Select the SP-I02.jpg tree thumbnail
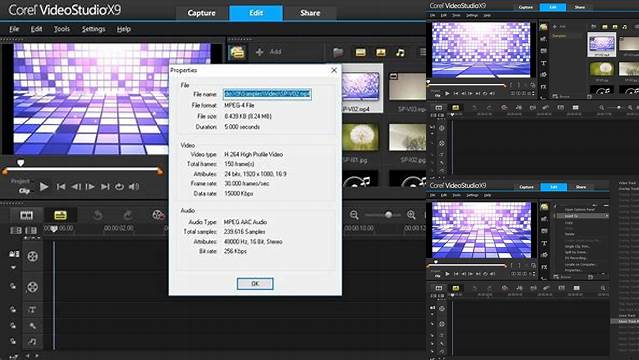 (408, 137)
